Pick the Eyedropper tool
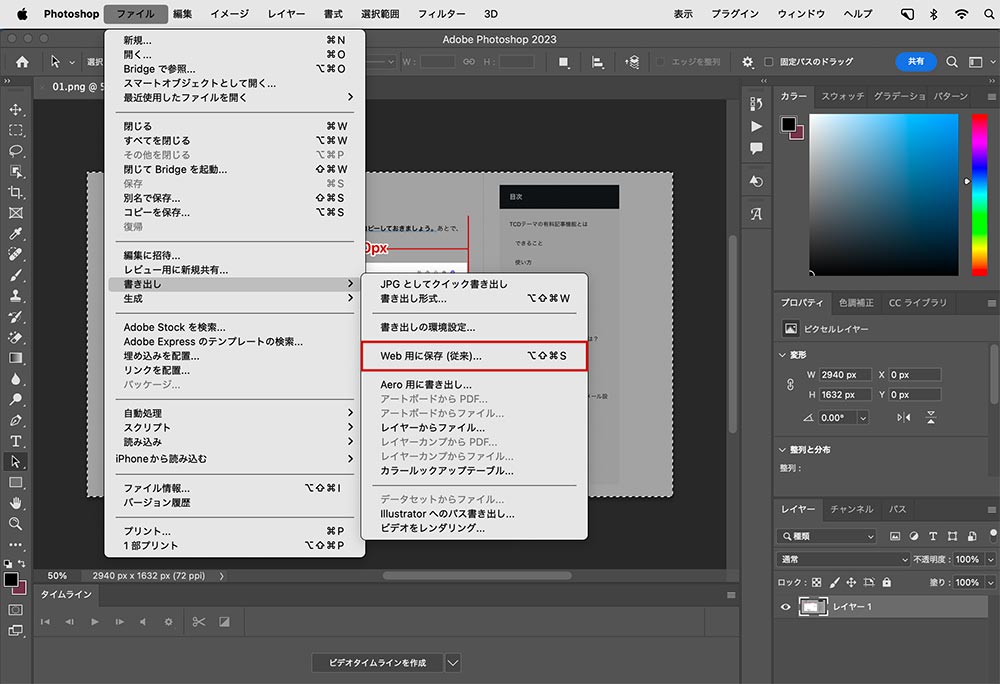The image size is (1000, 684). [15, 233]
